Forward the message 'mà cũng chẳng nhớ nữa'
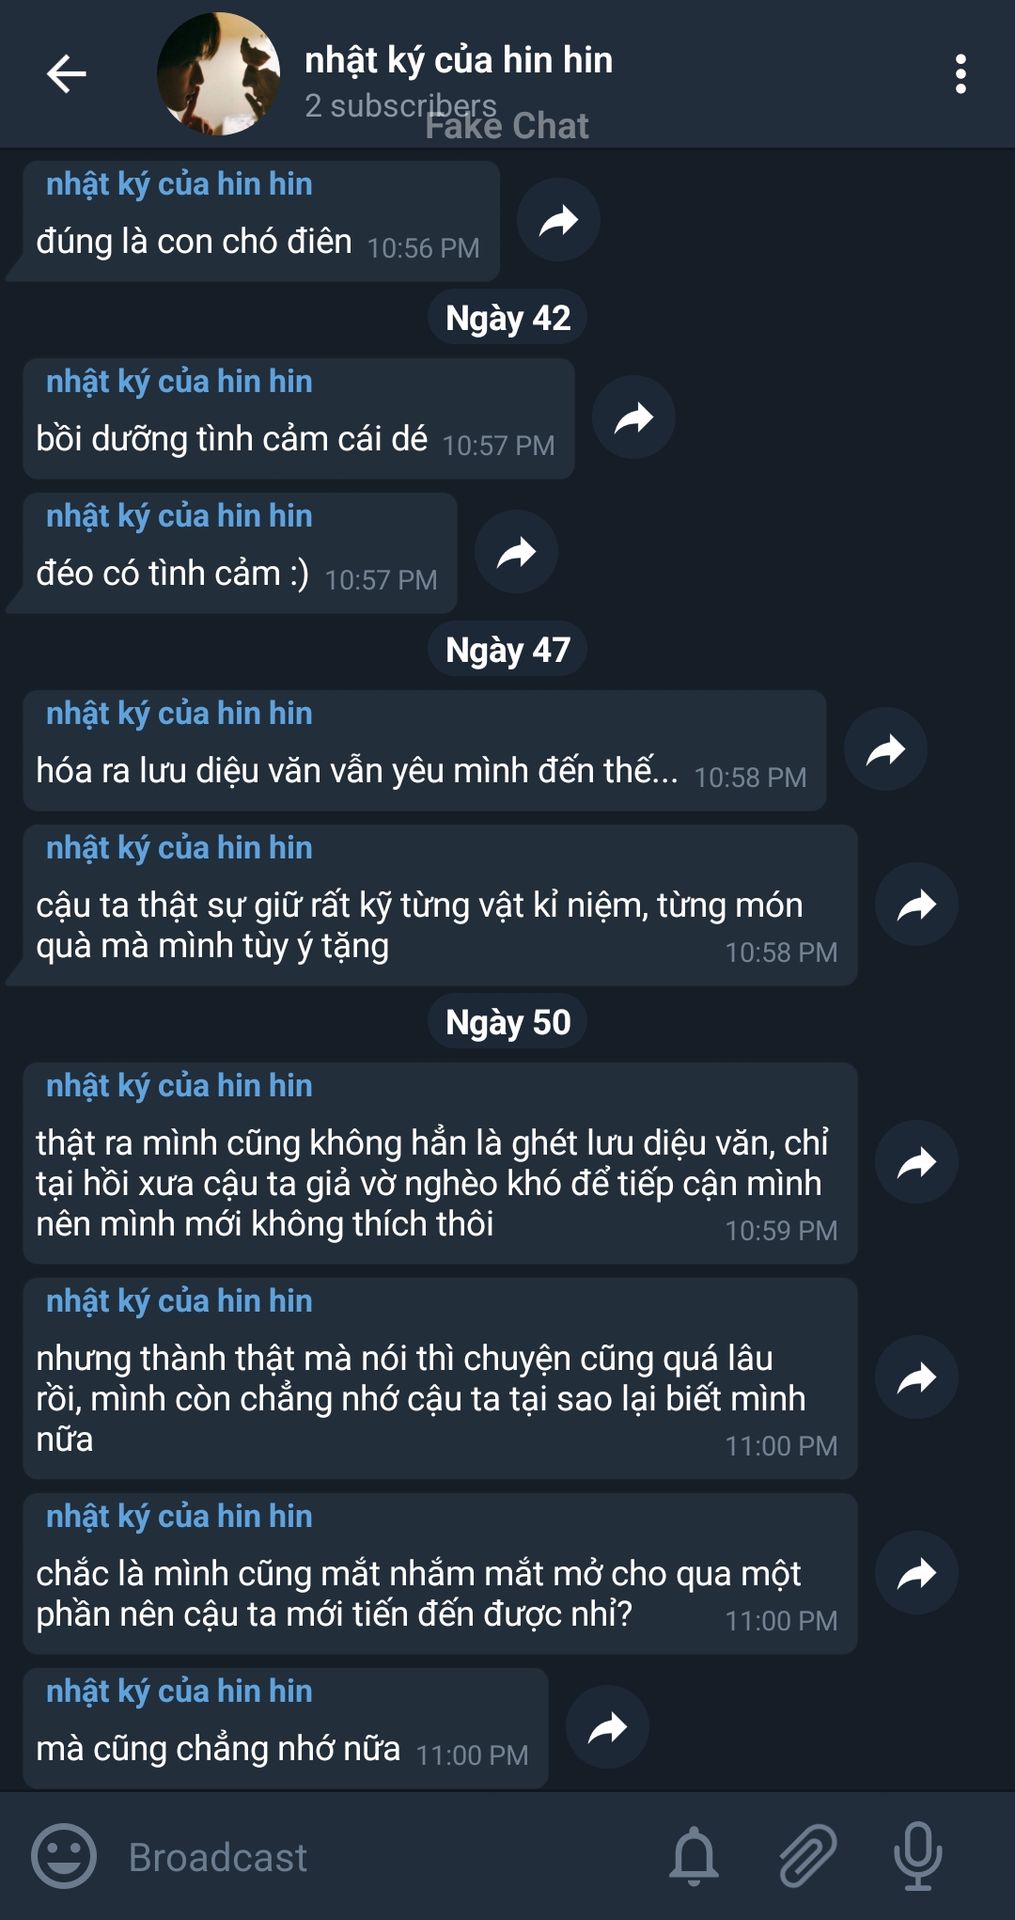1015x1920 pixels. [607, 1727]
